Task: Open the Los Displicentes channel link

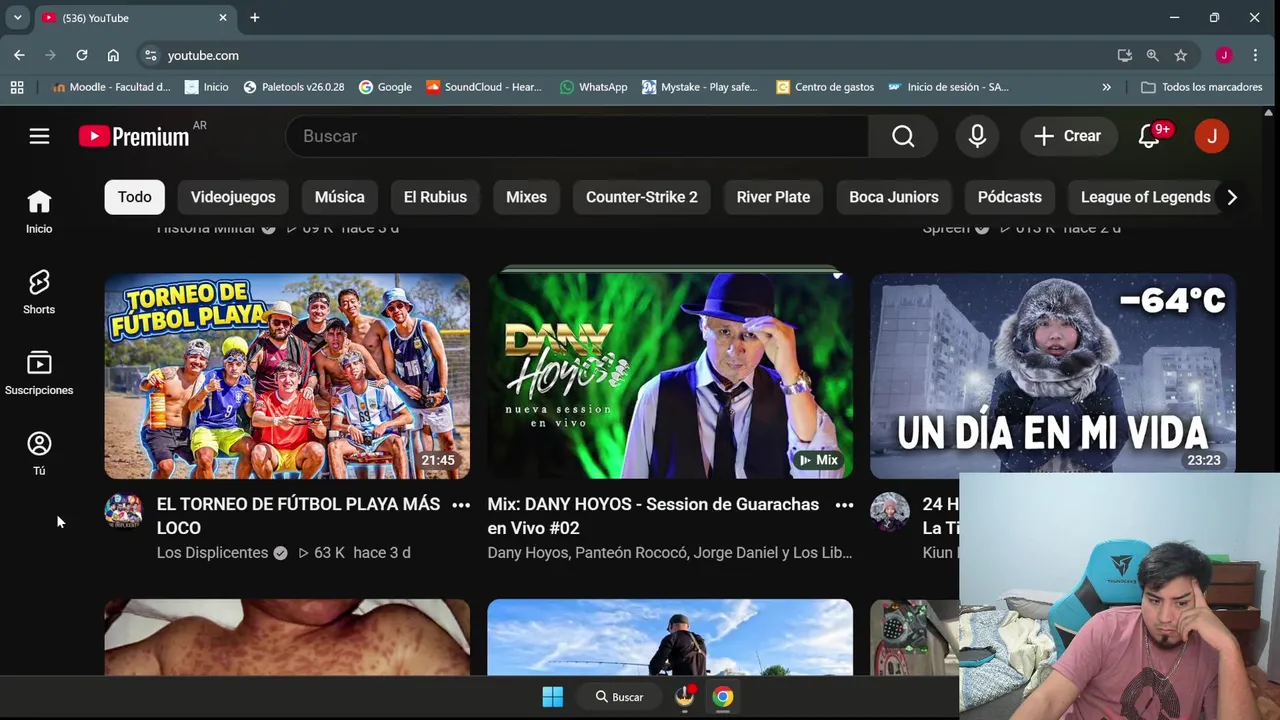Action: (x=213, y=553)
